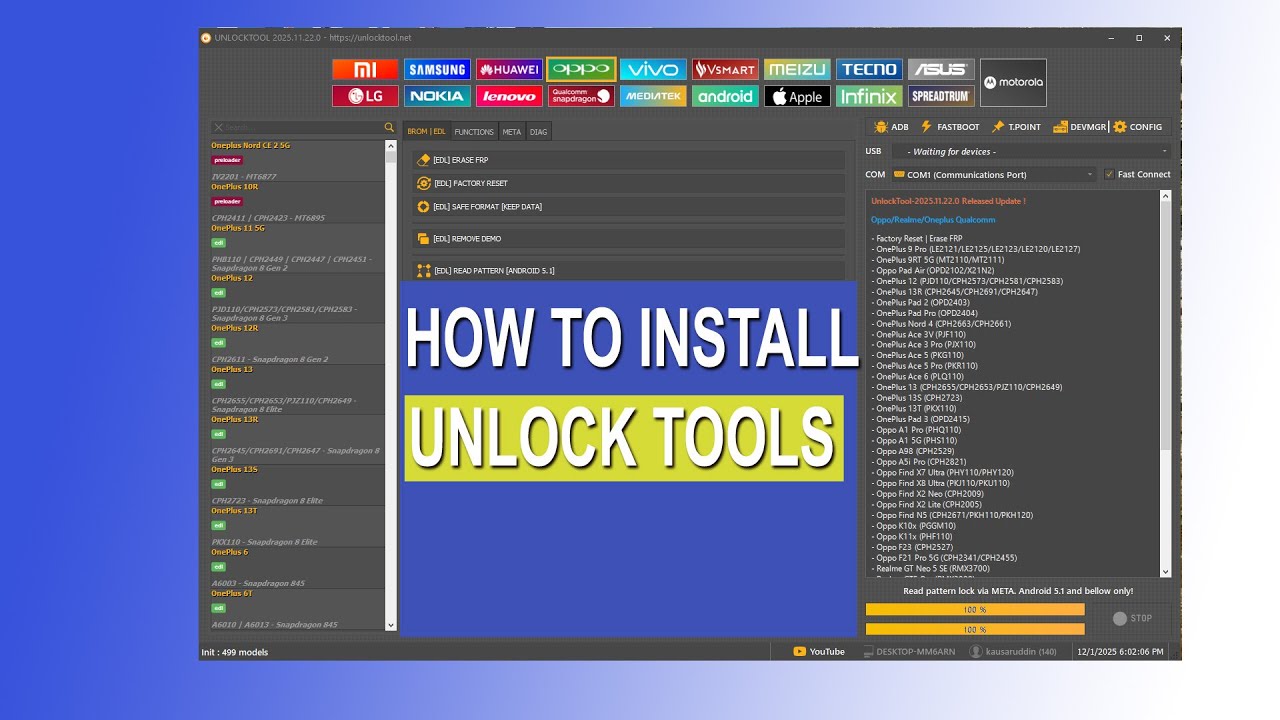Select the Motorola brand icon

(x=1013, y=82)
